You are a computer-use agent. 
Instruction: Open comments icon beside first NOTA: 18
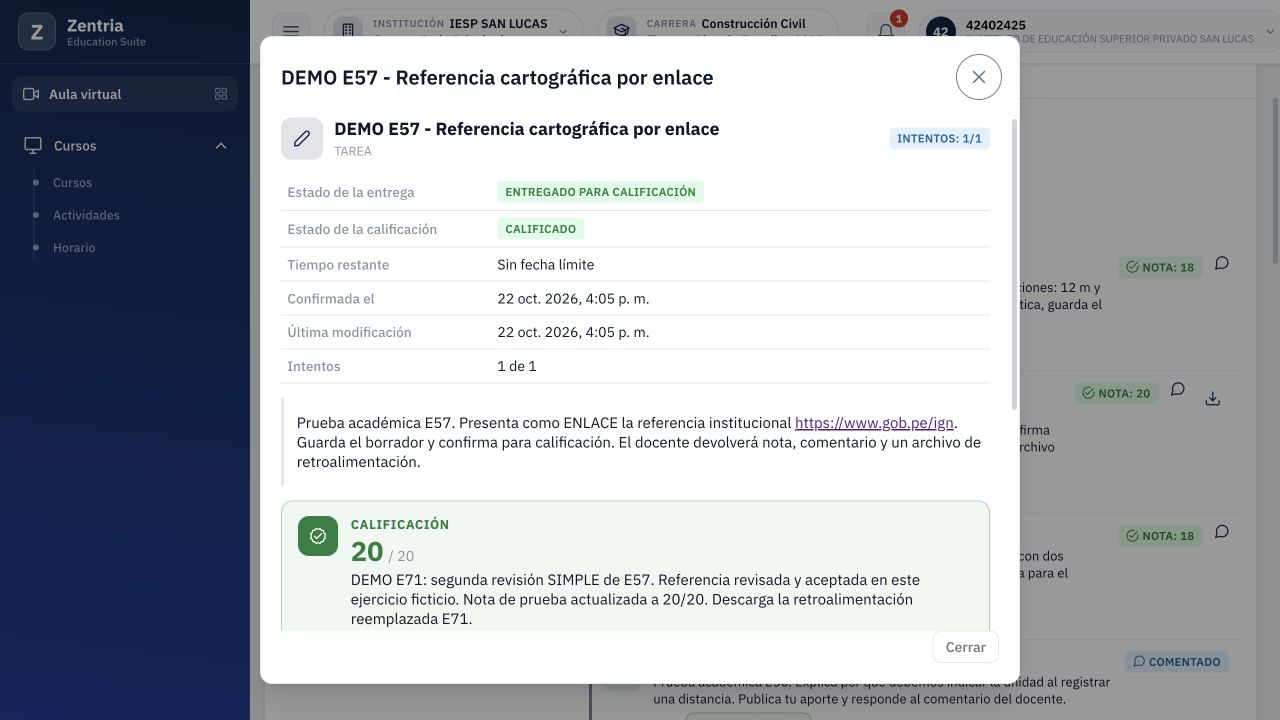1222,264
